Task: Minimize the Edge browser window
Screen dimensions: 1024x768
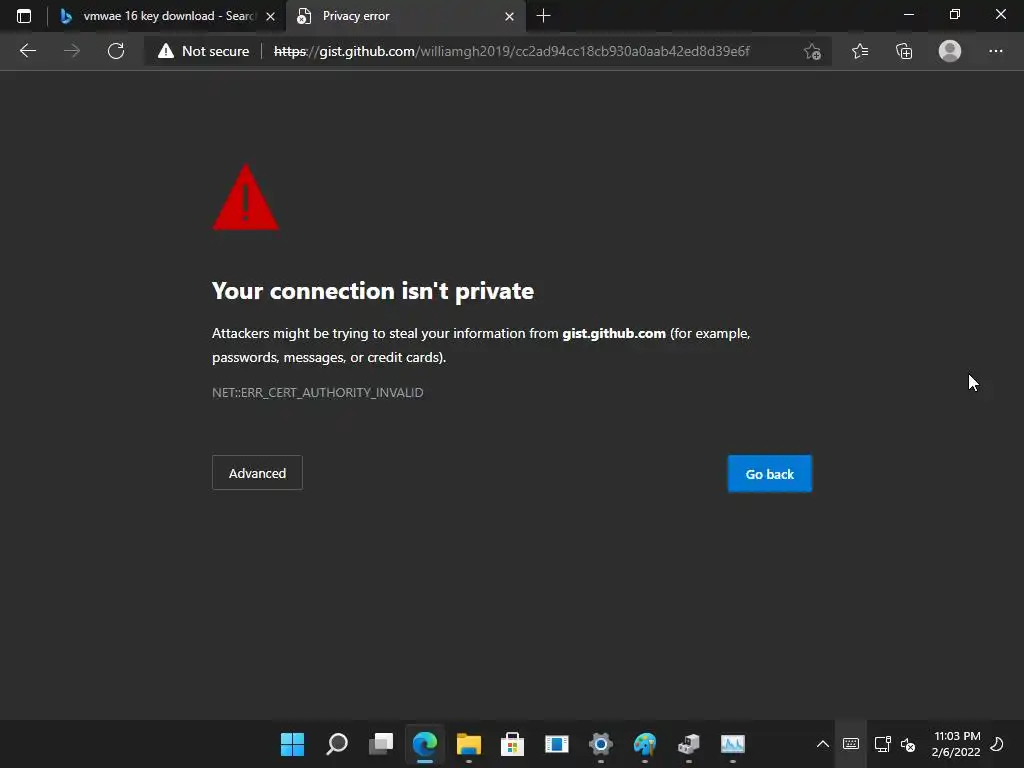Action: [909, 14]
